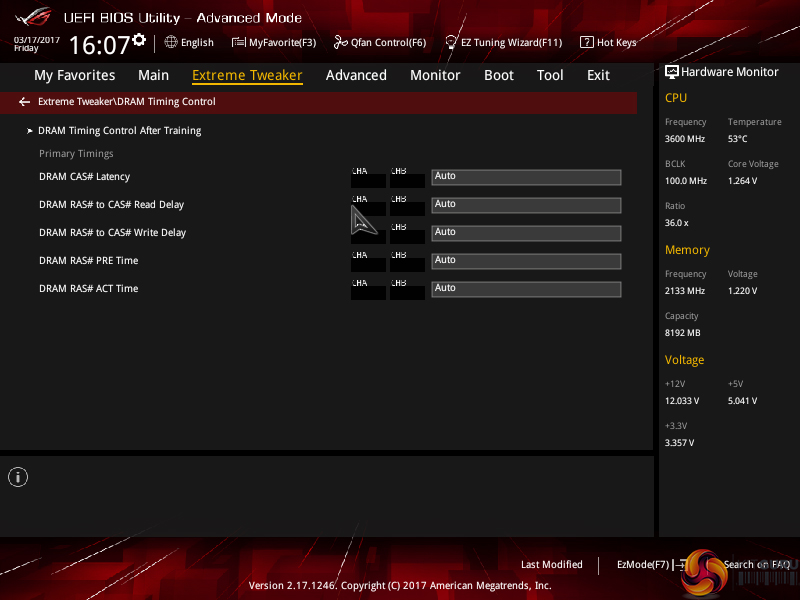Viewport: 800px width, 600px height.
Task: Click the Primary Timings section heading
Action: click(x=76, y=154)
